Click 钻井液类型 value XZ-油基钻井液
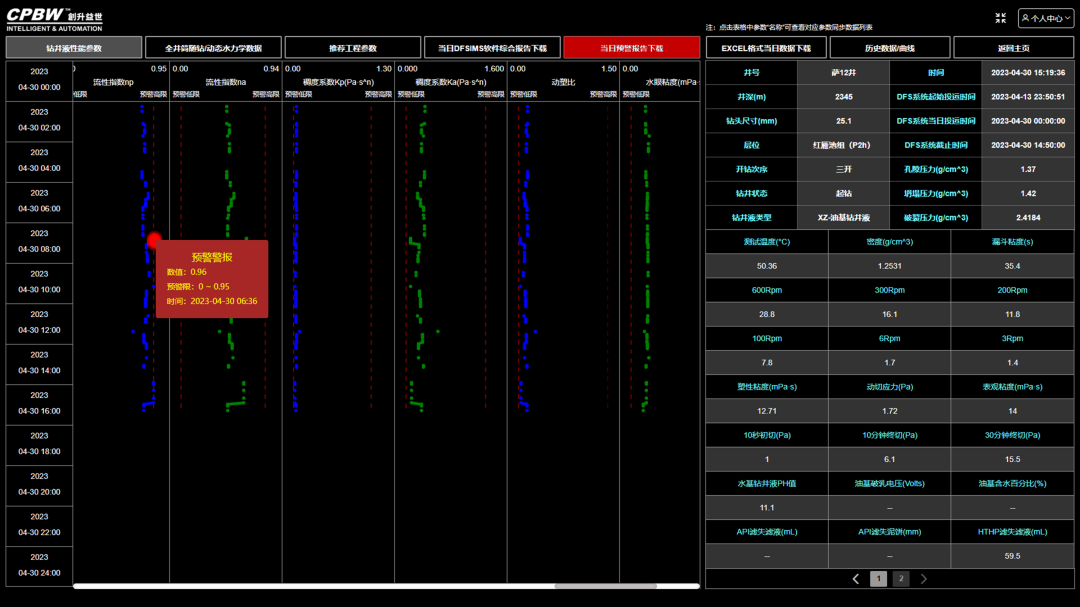Image resolution: width=1080 pixels, height=607 pixels. [x=844, y=218]
